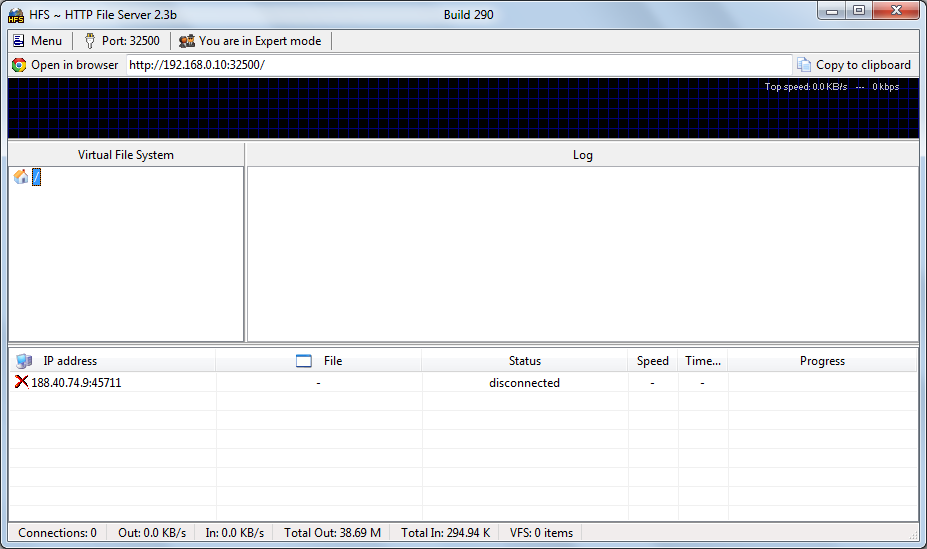
Task: Click 'Out: 0.0 KB/s' in status bar
Action: [x=152, y=532]
